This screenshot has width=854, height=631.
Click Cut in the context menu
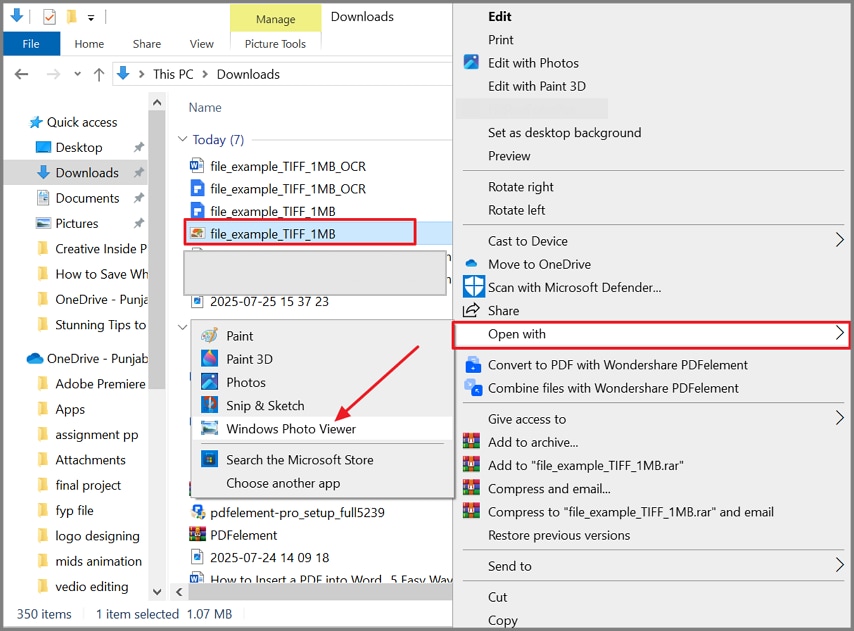point(497,597)
